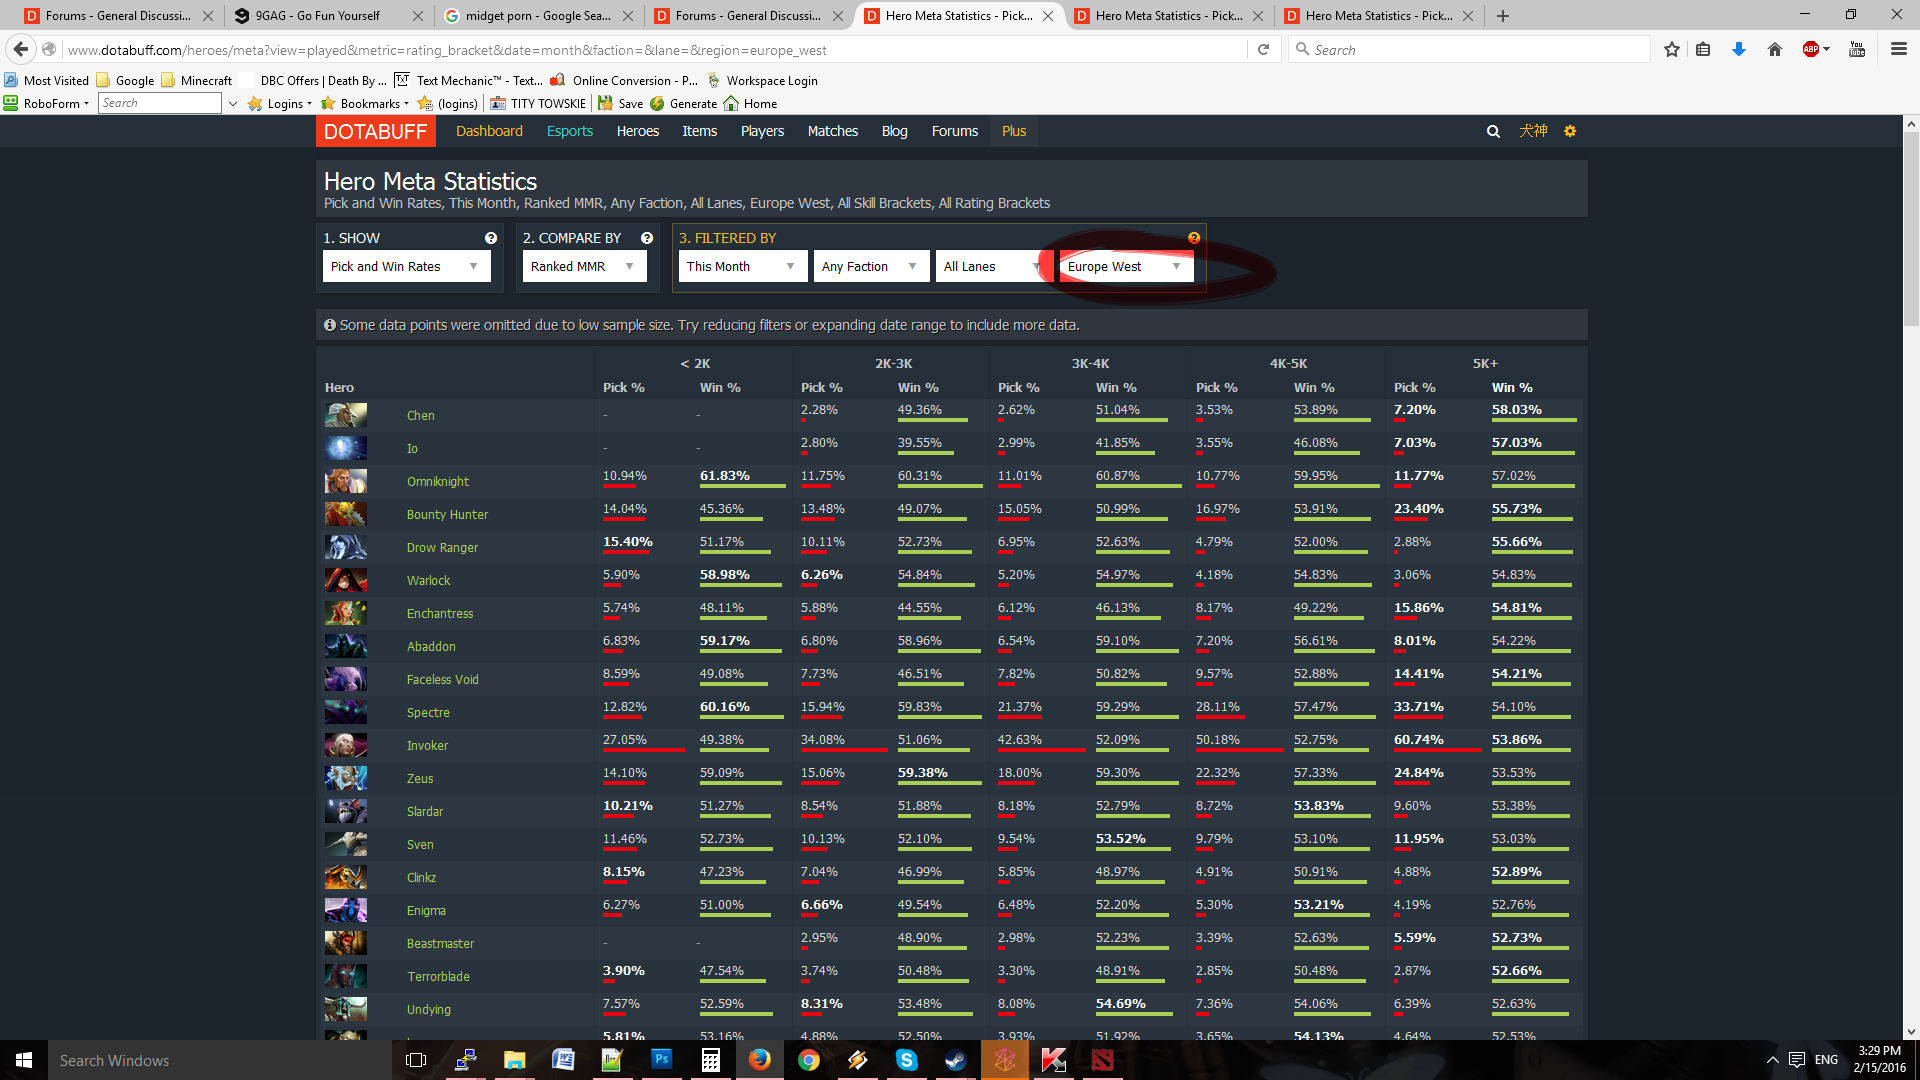Open Bounty Hunter hero link
The width and height of the screenshot is (1920, 1080).
(x=447, y=514)
